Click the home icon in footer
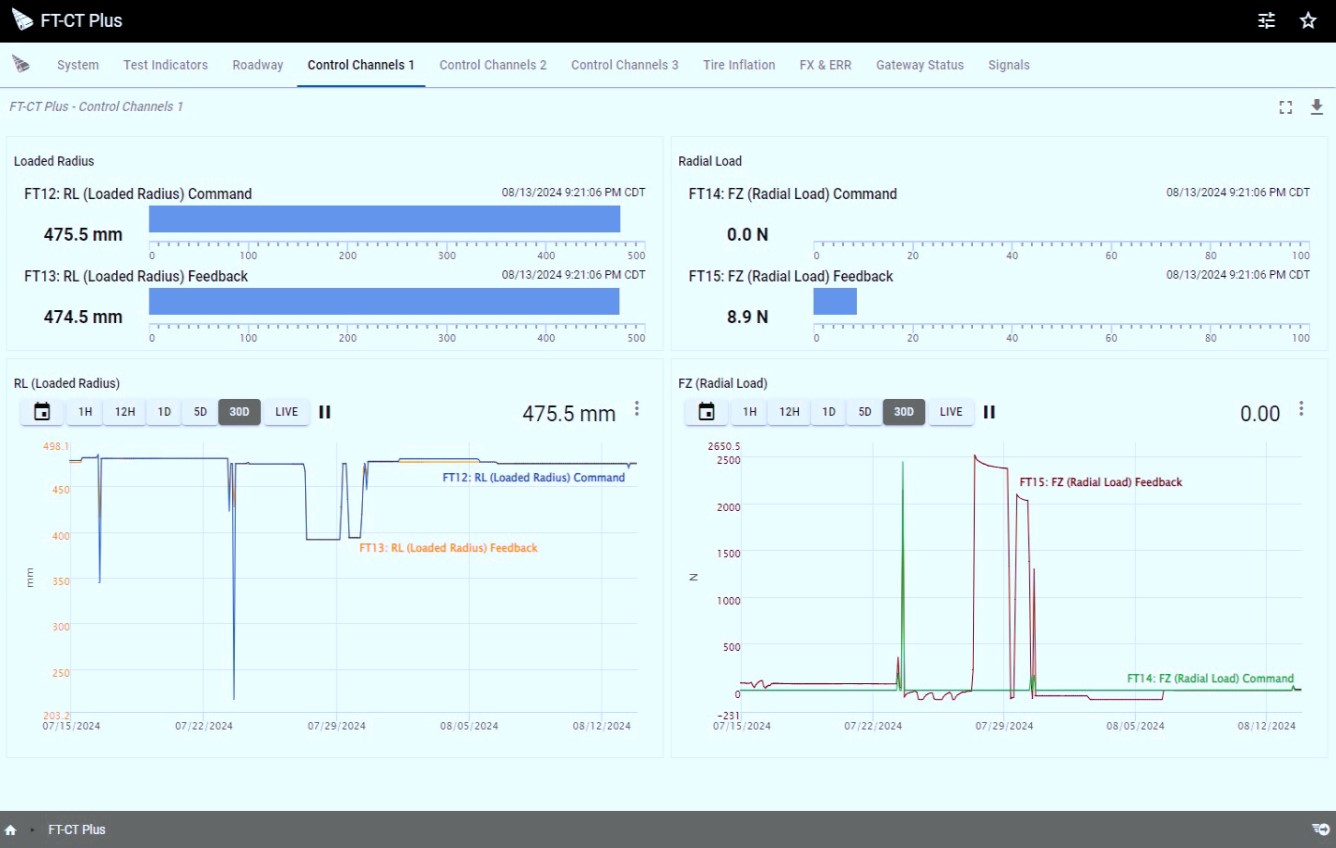Screen dimensions: 1336x848 pos(11,830)
